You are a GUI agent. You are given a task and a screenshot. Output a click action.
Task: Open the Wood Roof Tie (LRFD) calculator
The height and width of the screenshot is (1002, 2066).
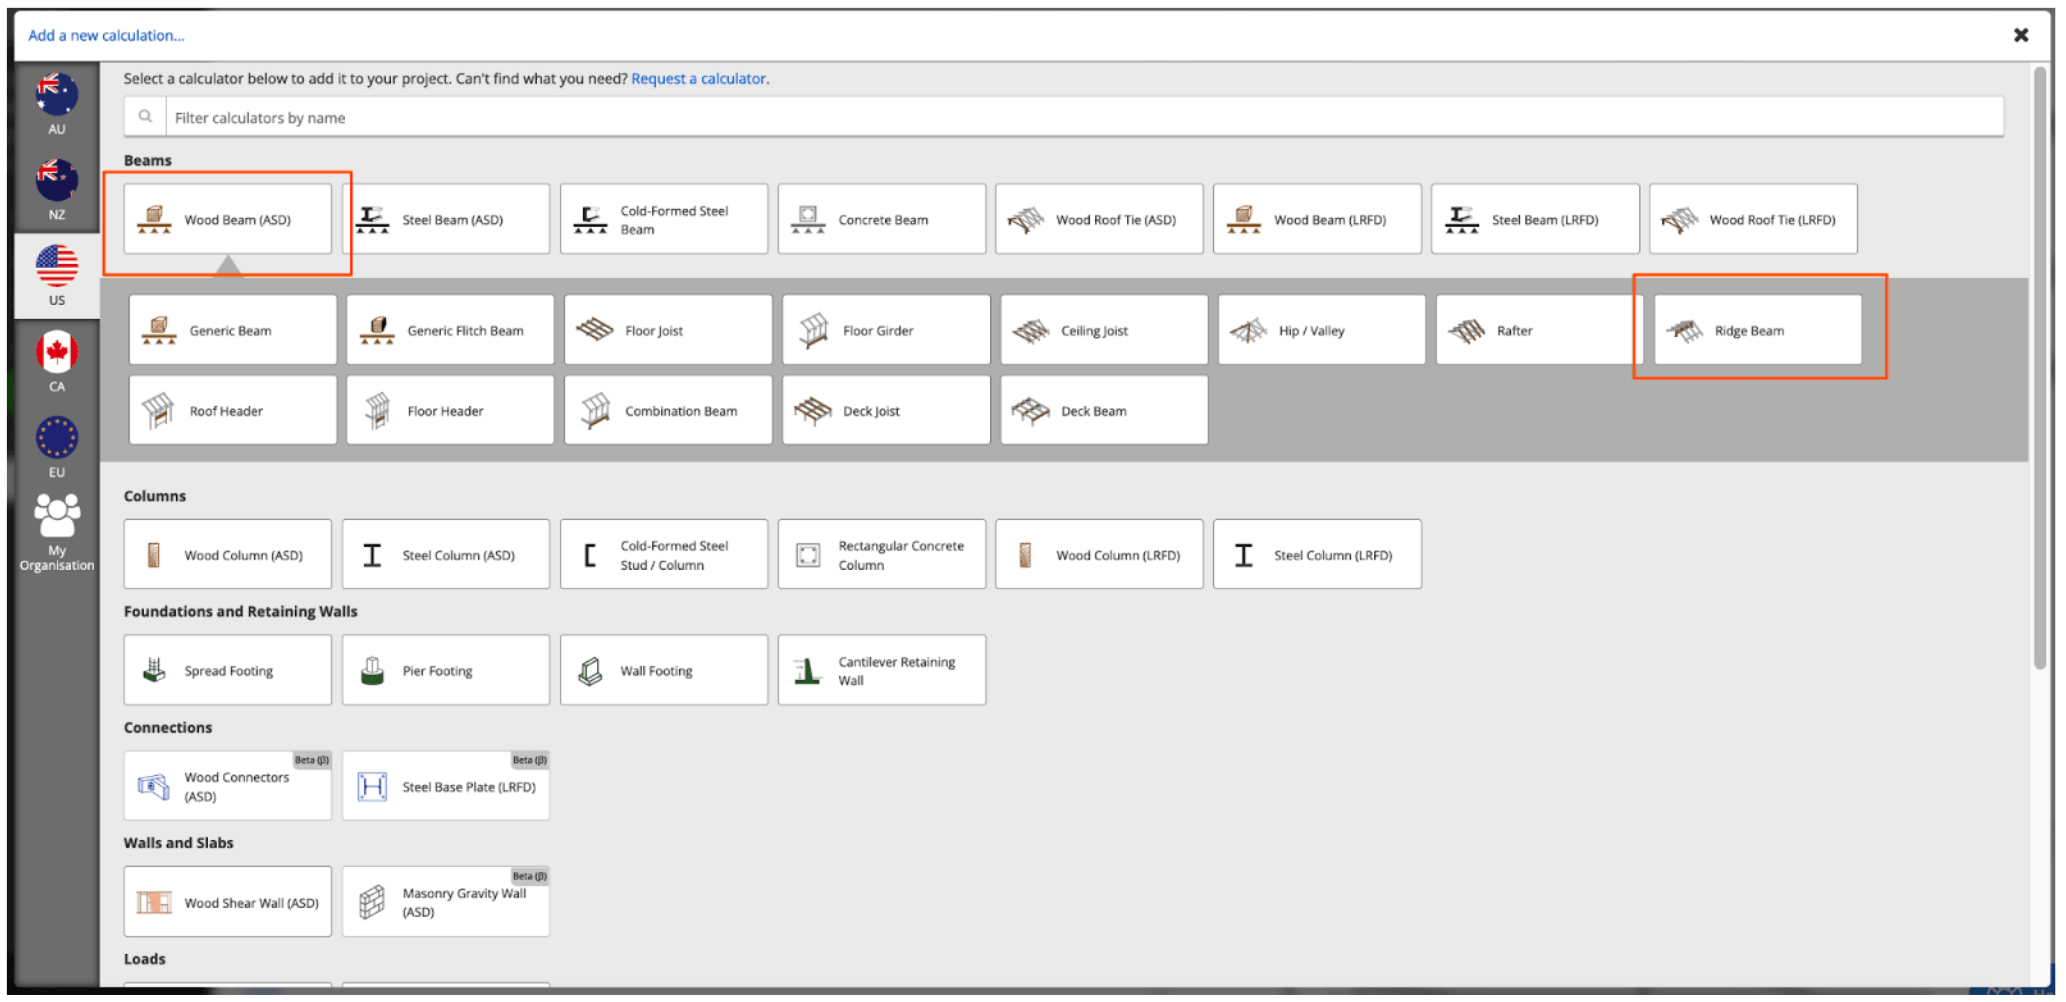pyautogui.click(x=1753, y=219)
